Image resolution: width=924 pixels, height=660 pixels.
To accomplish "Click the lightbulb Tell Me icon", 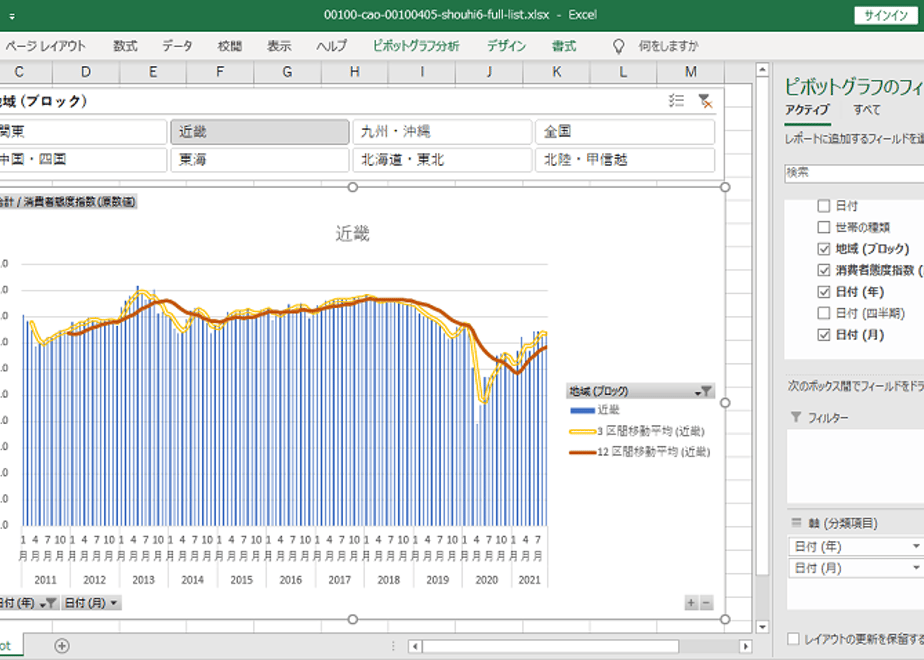I will (618, 47).
